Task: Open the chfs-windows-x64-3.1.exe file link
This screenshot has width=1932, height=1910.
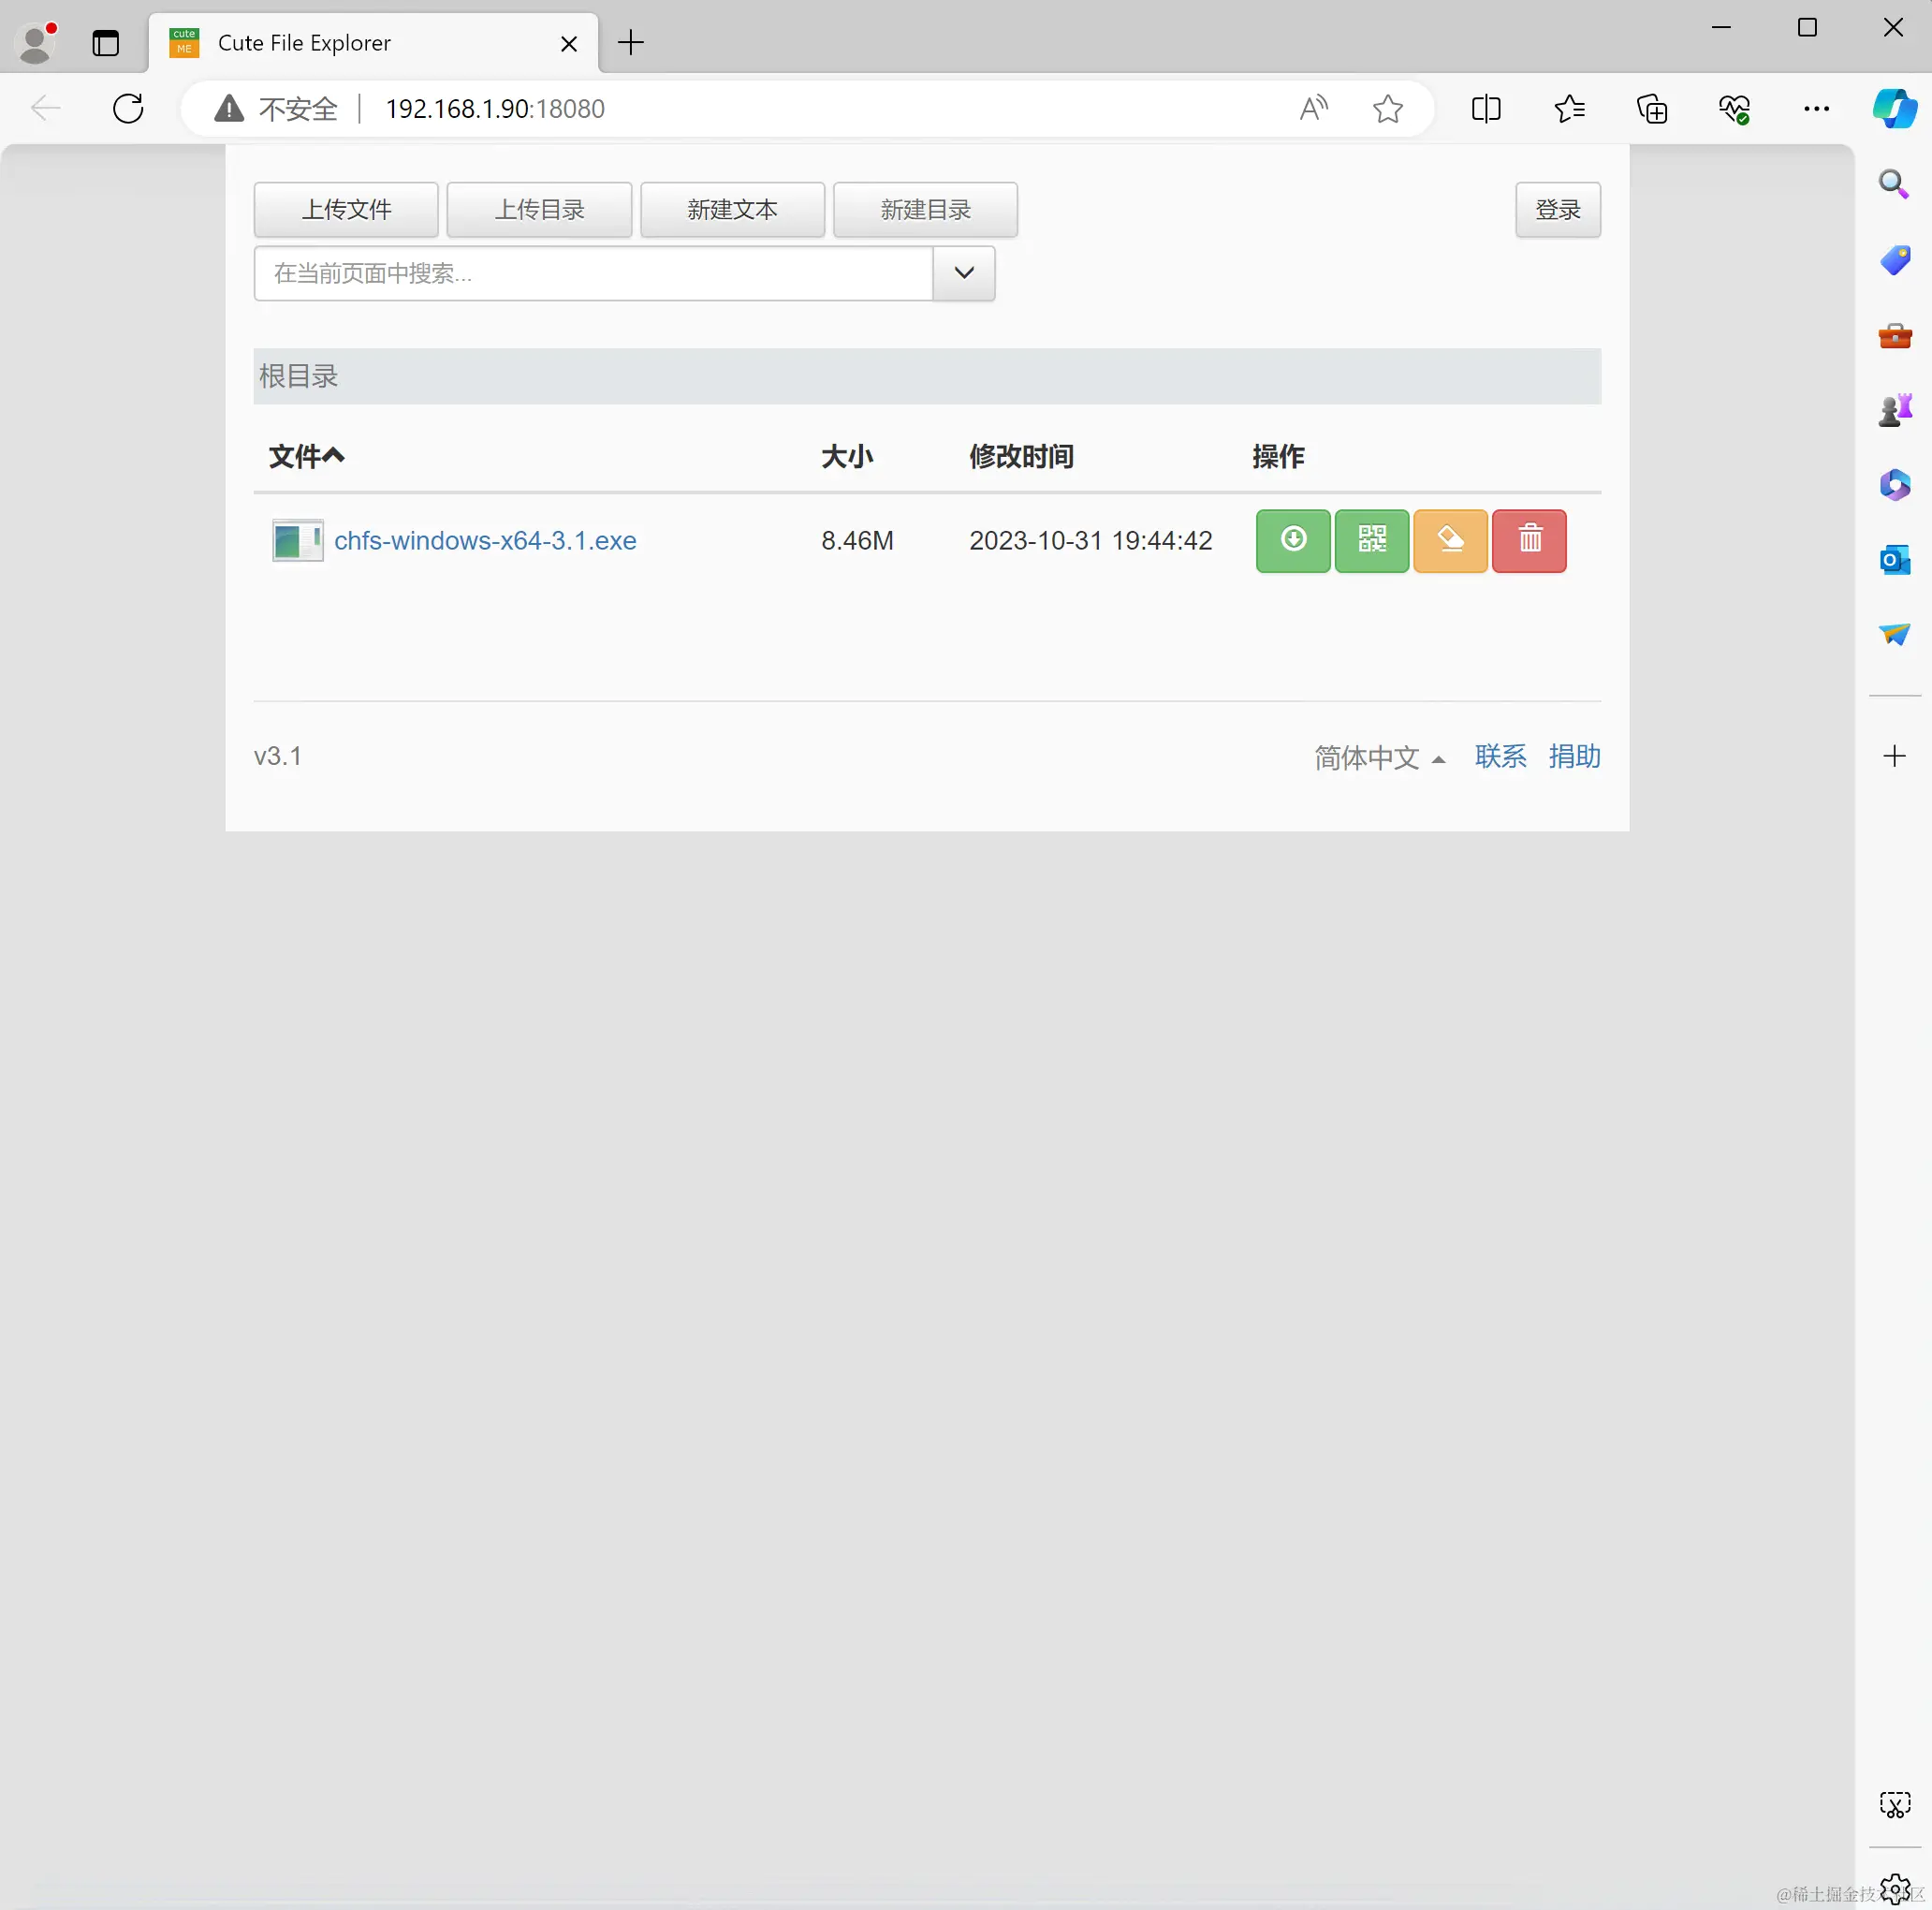Action: point(485,541)
